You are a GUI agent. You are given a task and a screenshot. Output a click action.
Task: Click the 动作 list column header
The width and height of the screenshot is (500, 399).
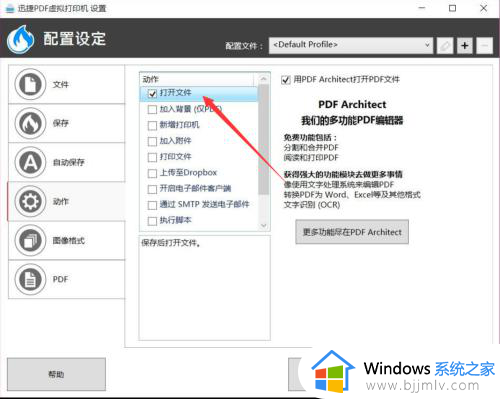tap(197, 79)
